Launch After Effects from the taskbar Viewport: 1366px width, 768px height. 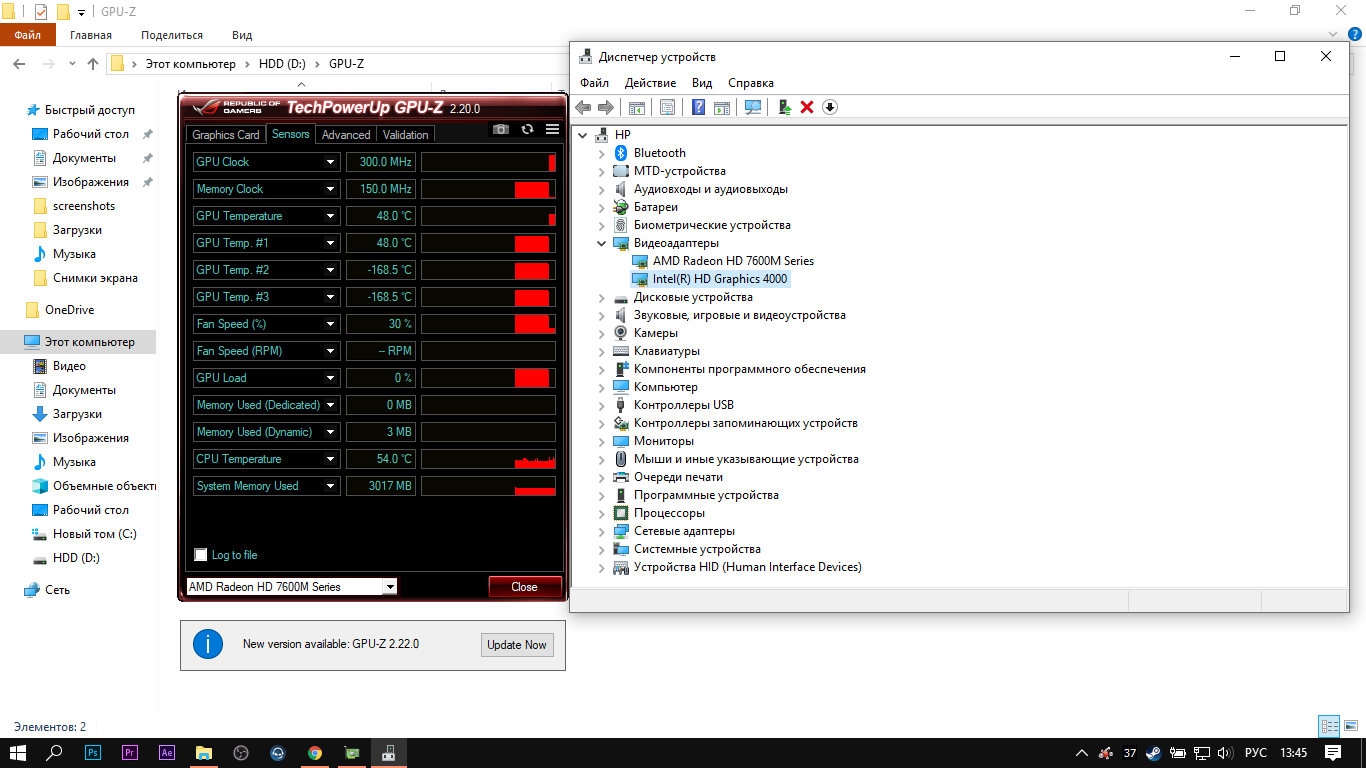[167, 753]
